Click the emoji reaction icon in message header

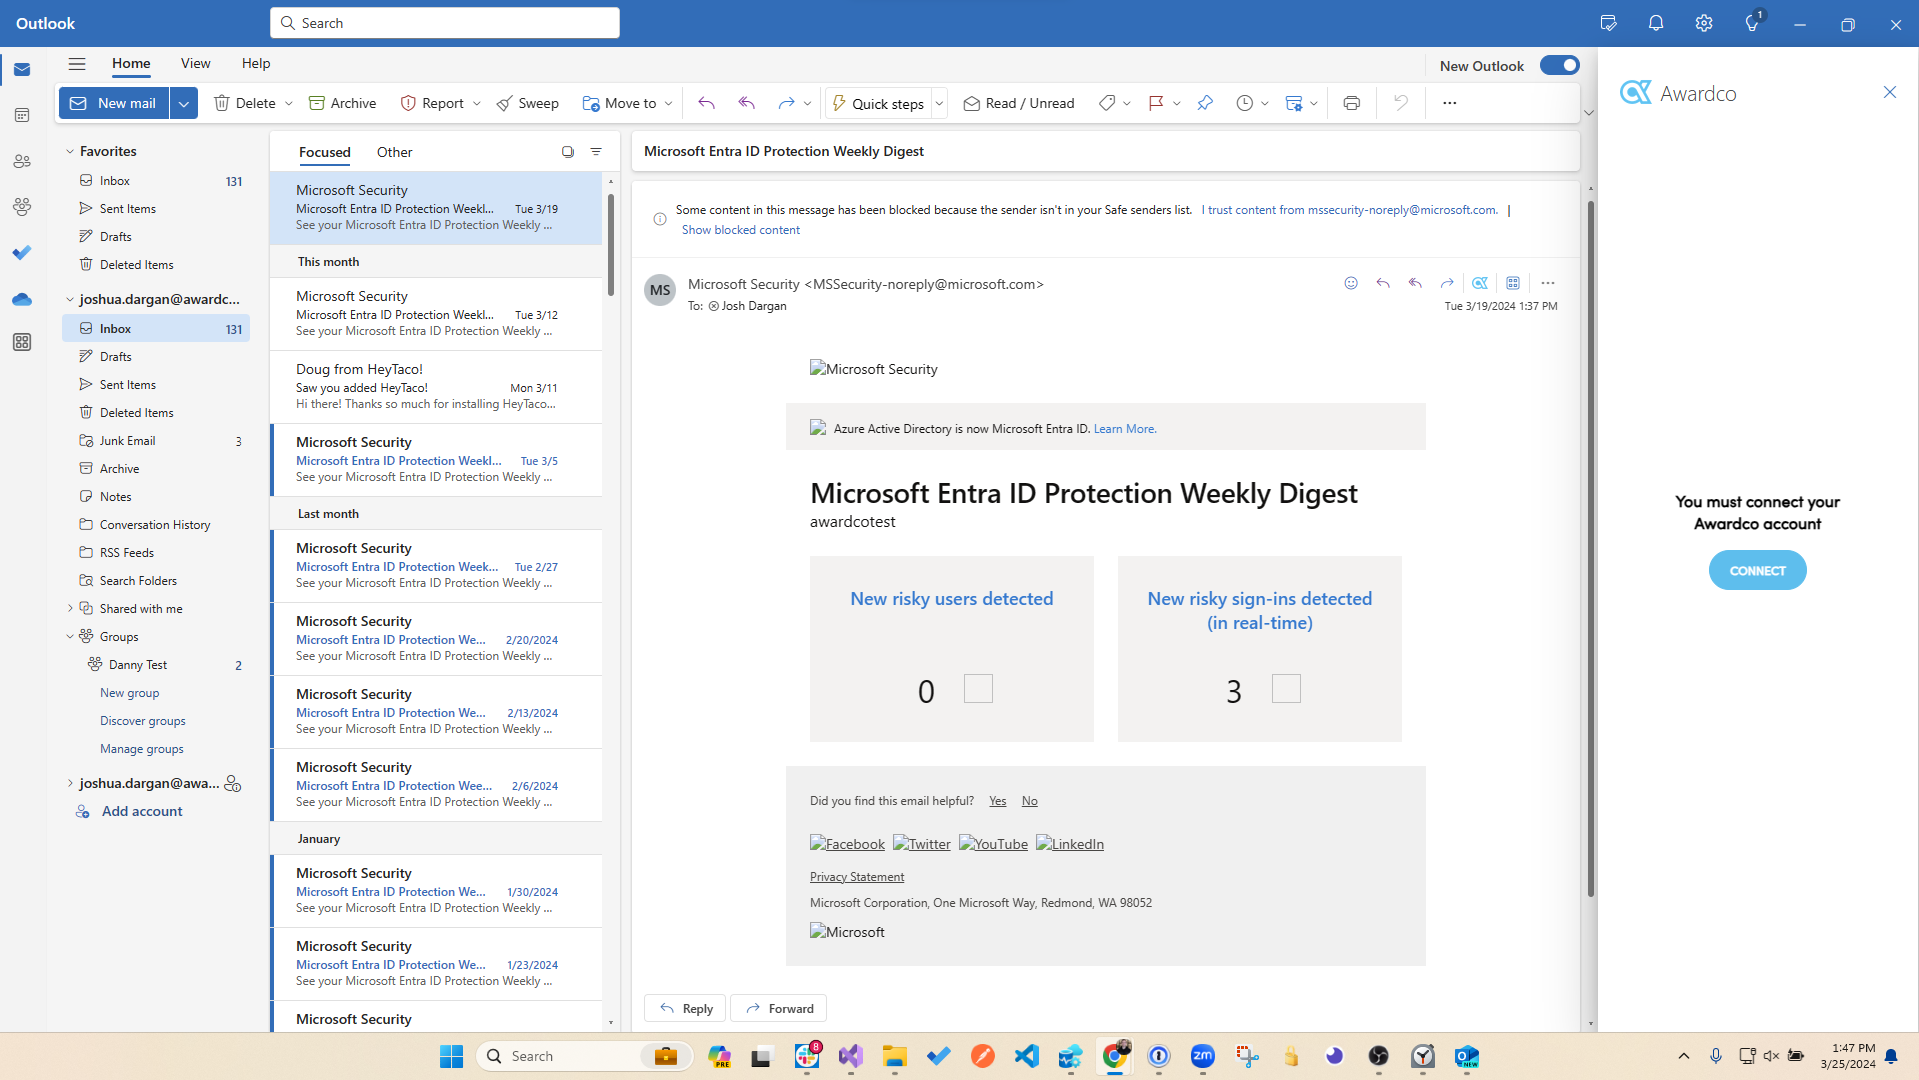(x=1351, y=283)
